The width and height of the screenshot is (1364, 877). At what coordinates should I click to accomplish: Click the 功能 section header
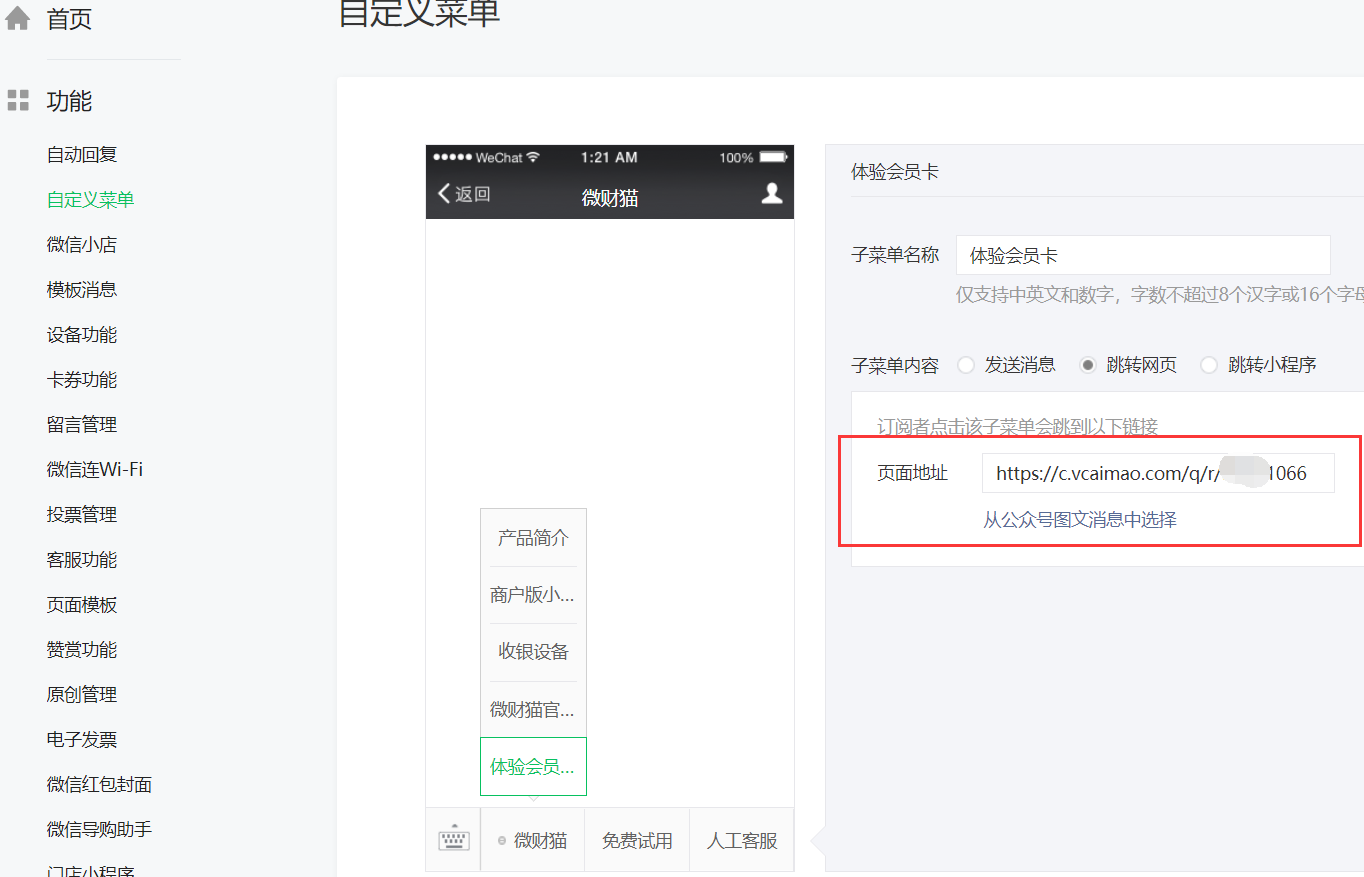69,101
